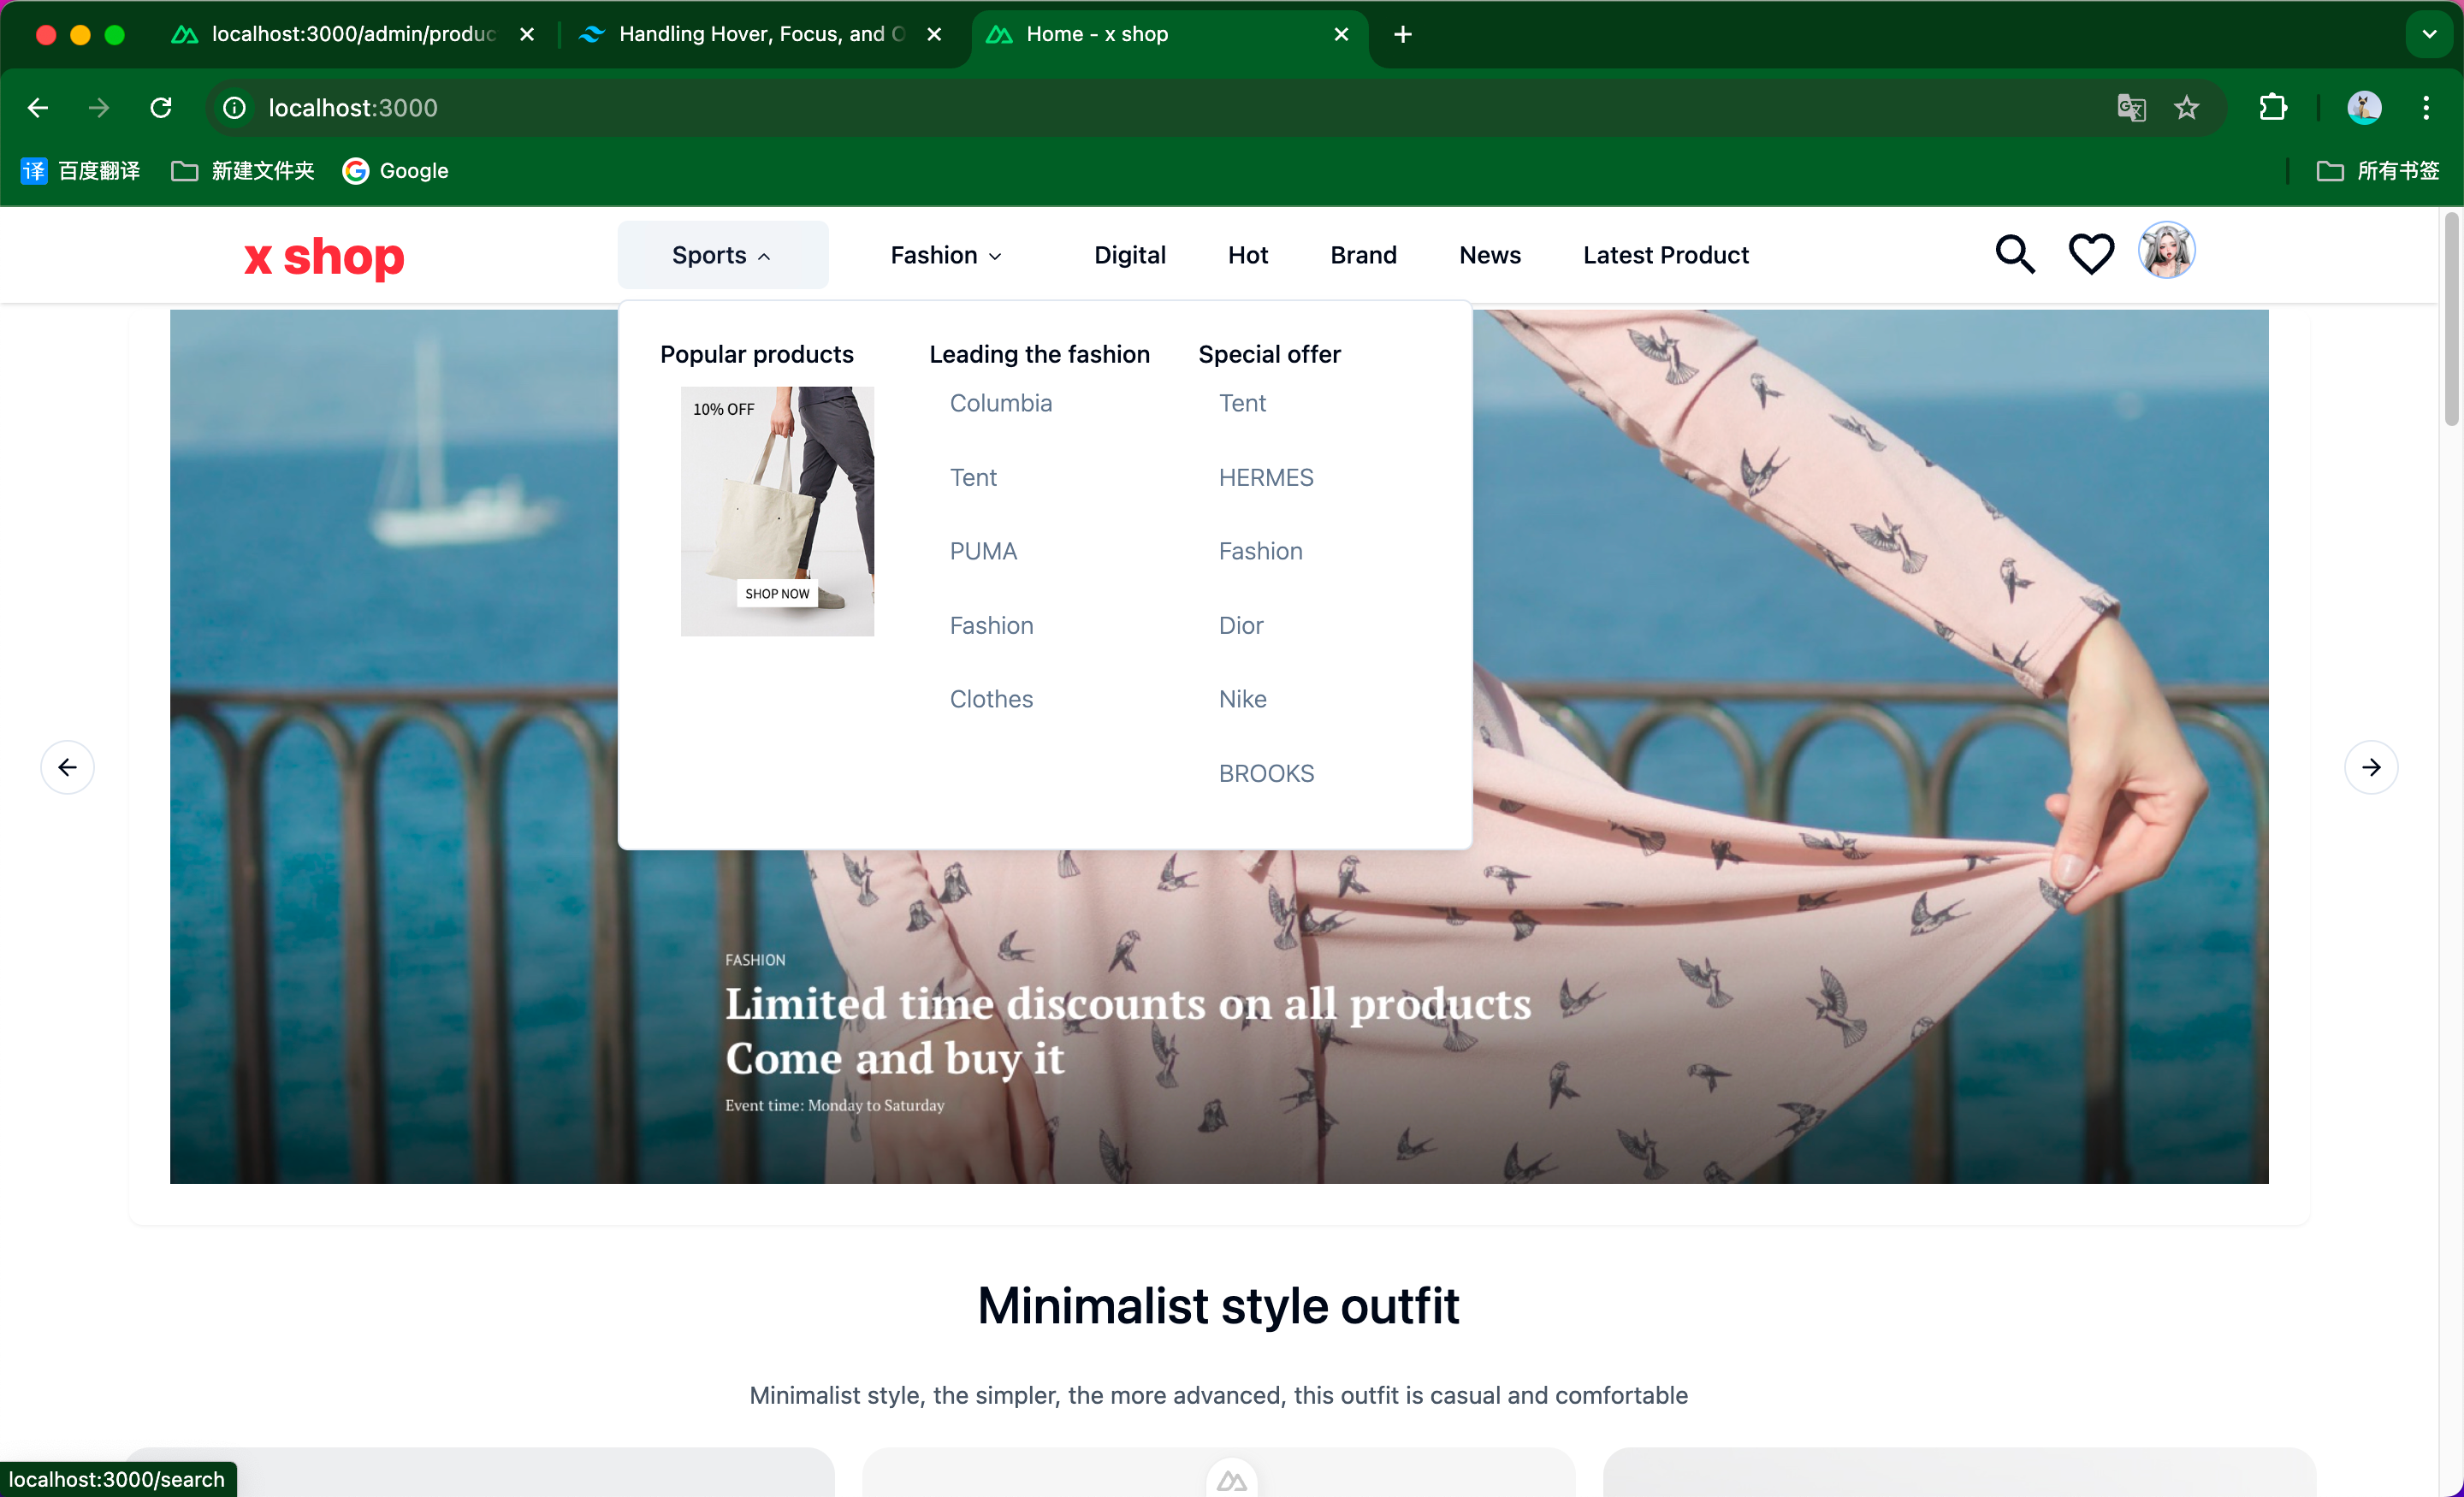This screenshot has width=2464, height=1497.
Task: Open the 百度翻译 bookmark
Action: click(x=81, y=171)
